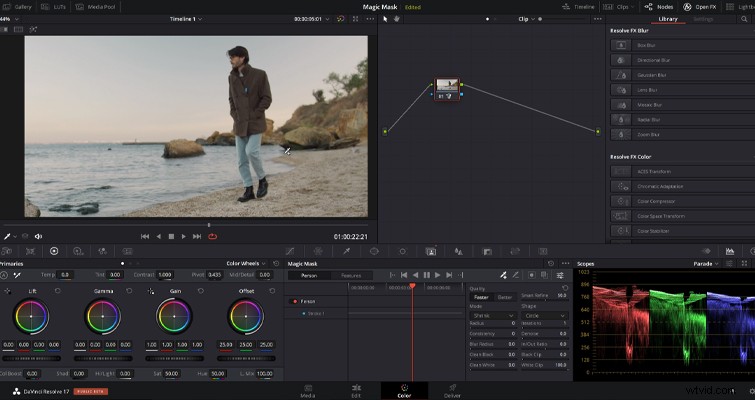Screen dimensions: 755x400
Task: Open the HDR wheels palette icon
Action: 78,251
